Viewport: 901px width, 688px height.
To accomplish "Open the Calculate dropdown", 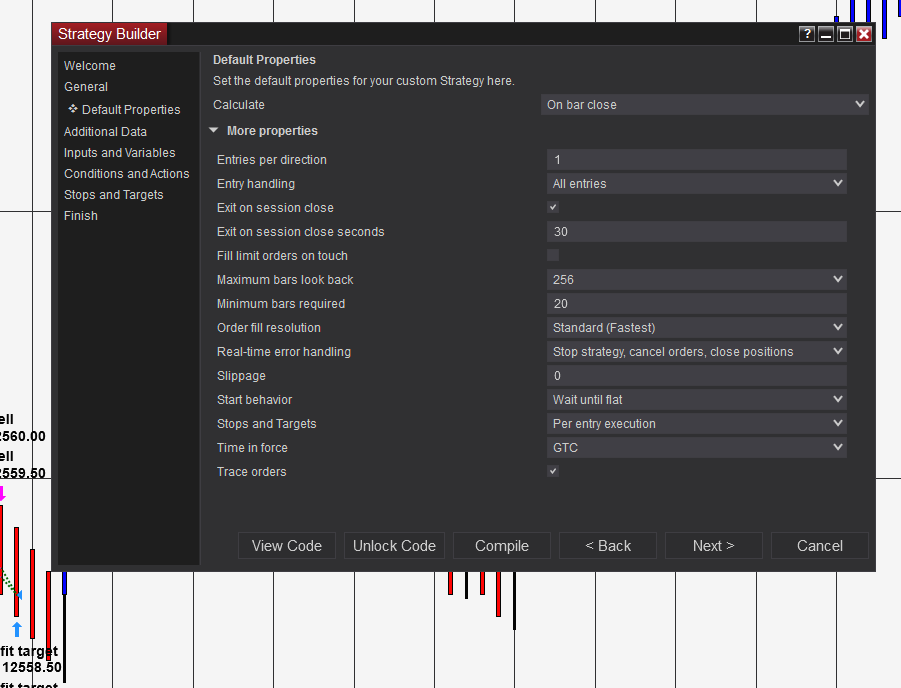I will 704,105.
